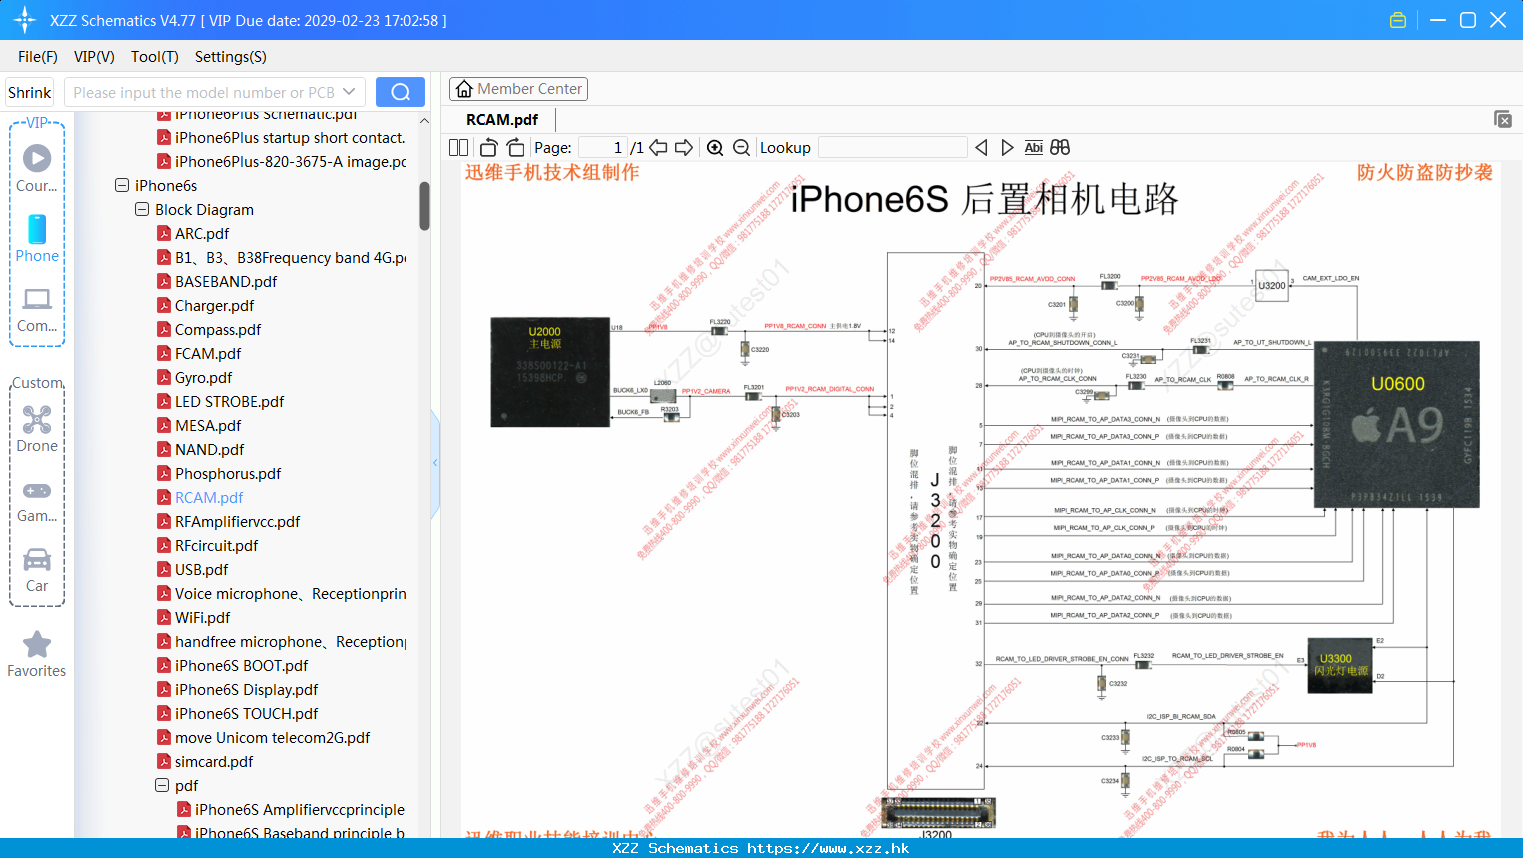Open iPhone6S TOUCH.pdf
Screen dimensions: 1523x858
point(246,713)
